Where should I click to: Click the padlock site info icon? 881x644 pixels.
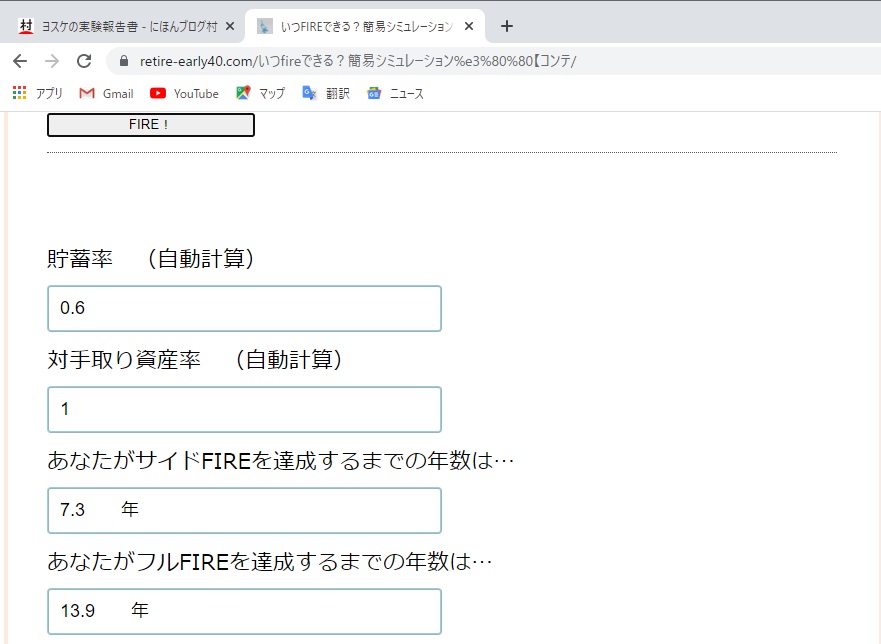(124, 61)
